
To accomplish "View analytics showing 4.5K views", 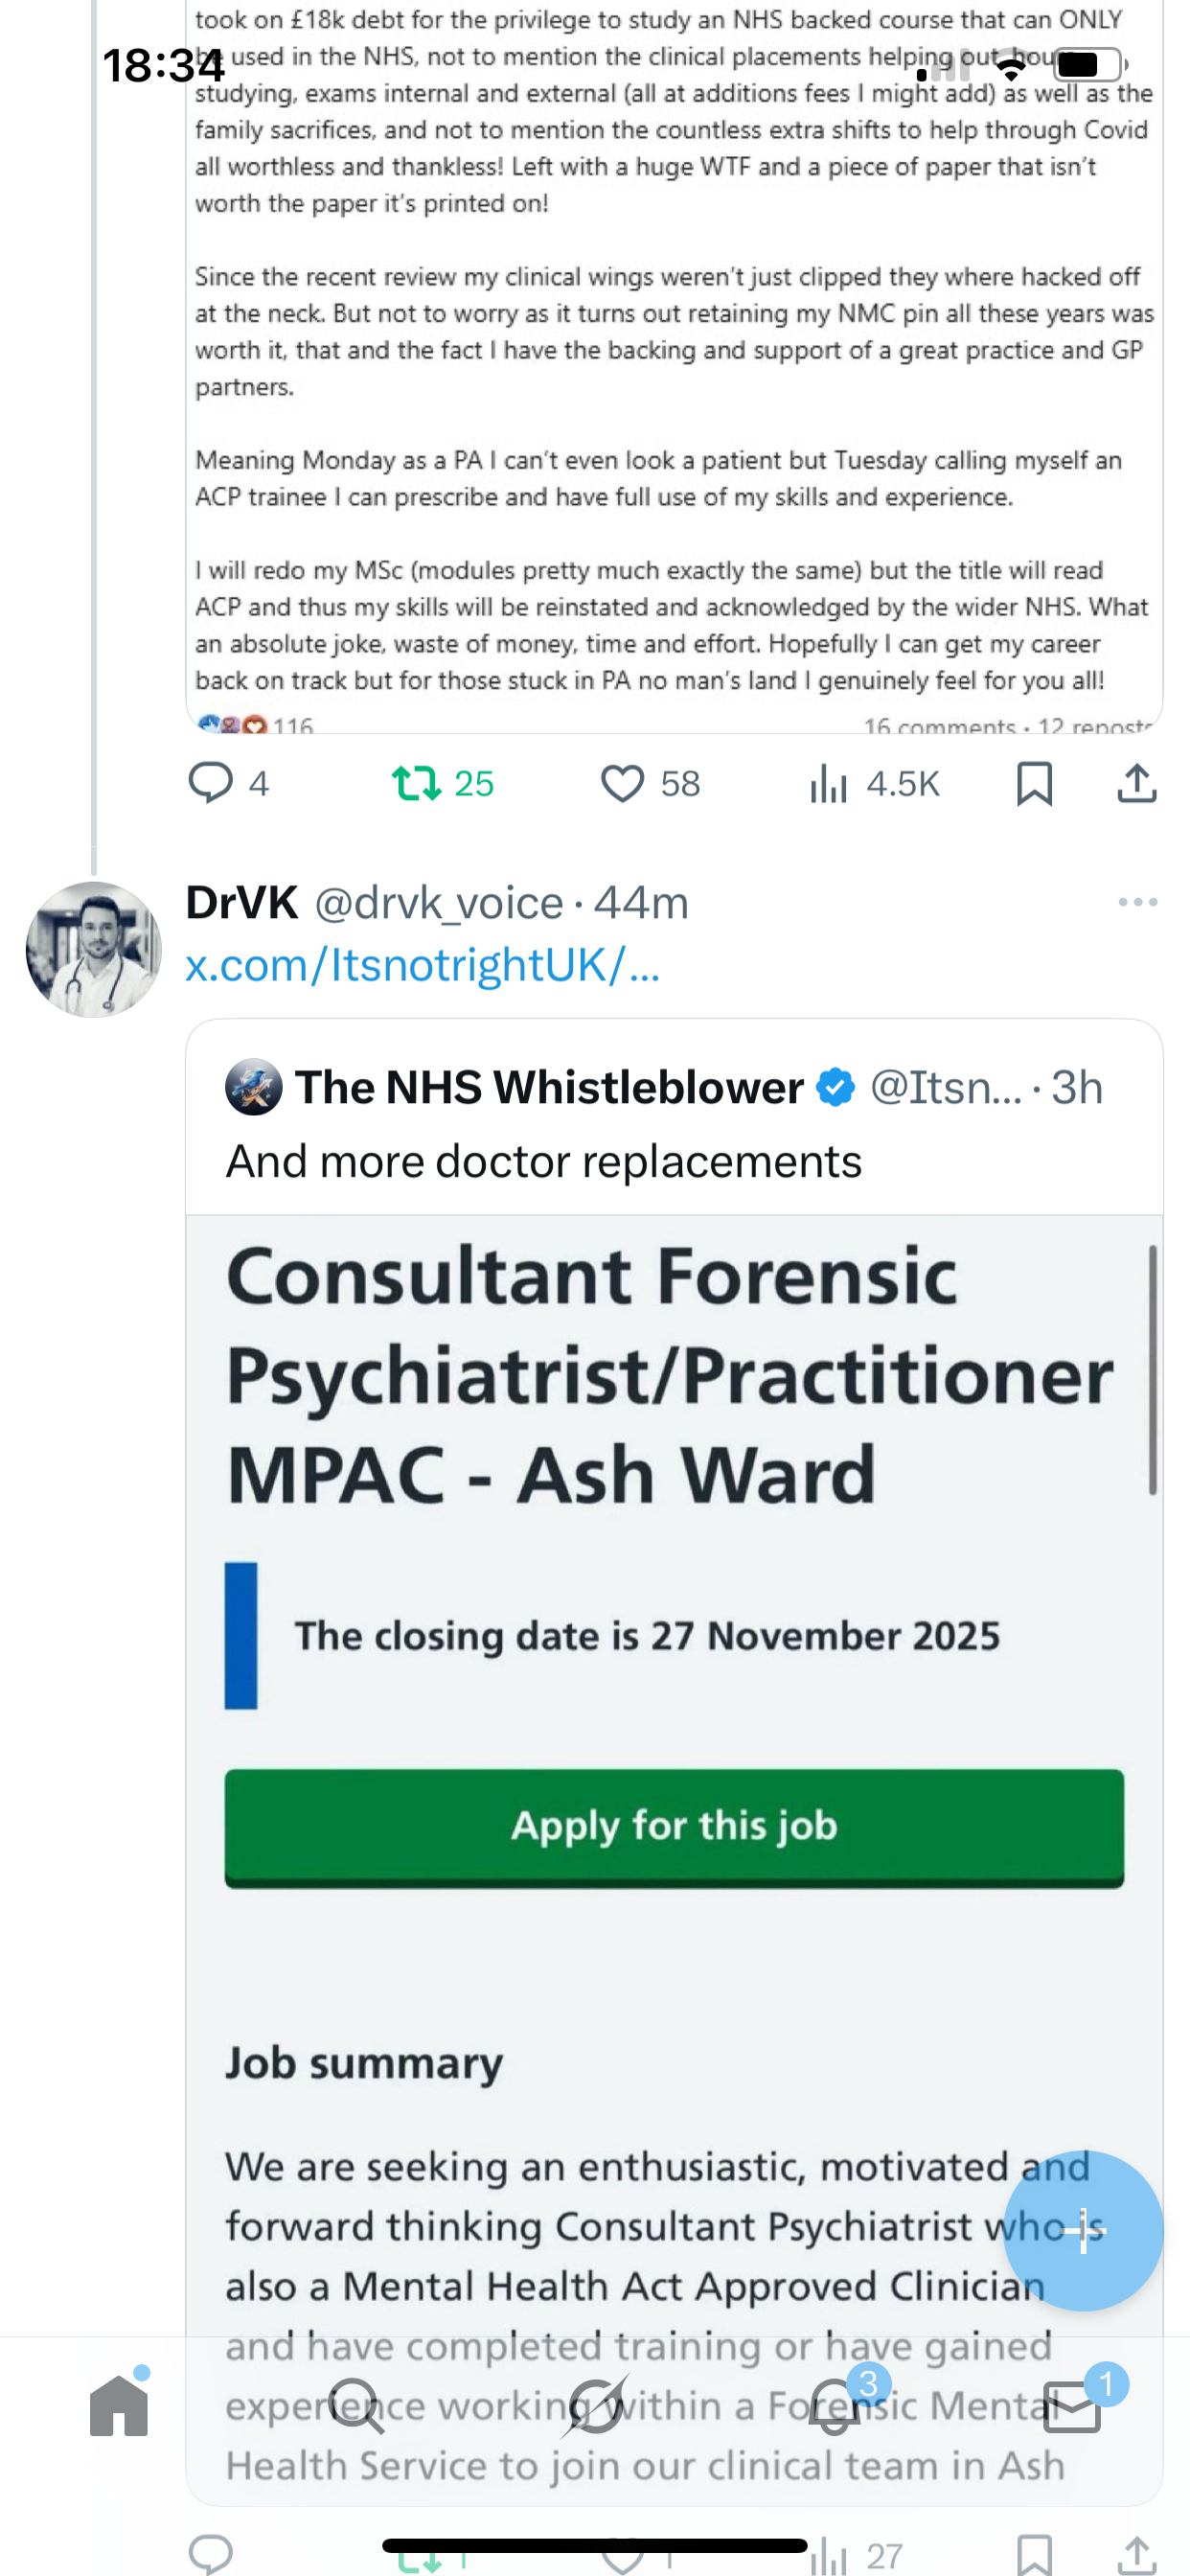I will [x=829, y=783].
